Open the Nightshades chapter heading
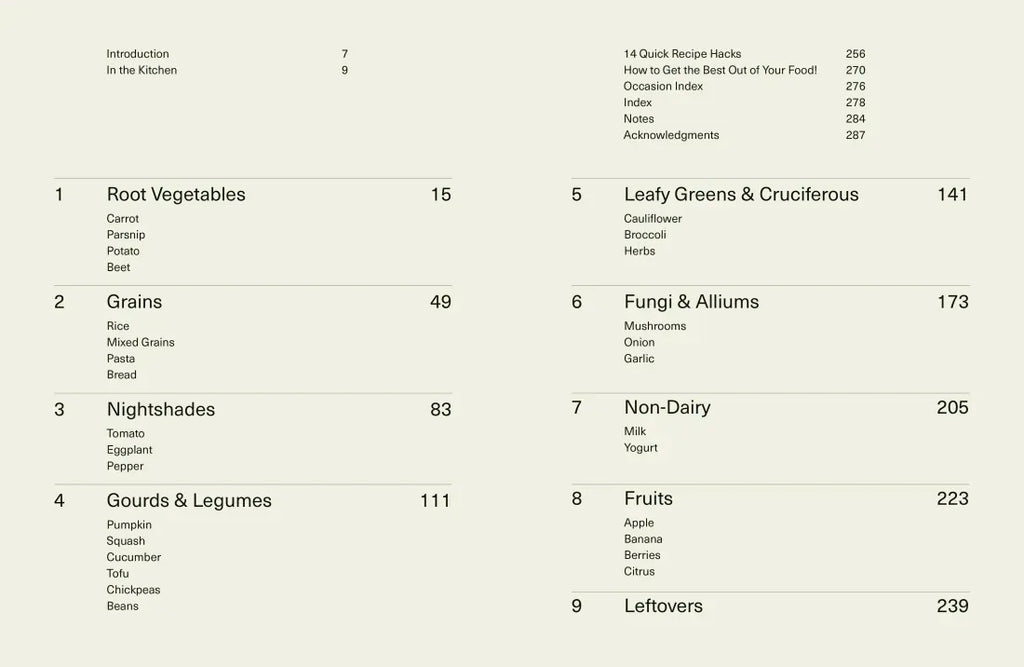 161,409
